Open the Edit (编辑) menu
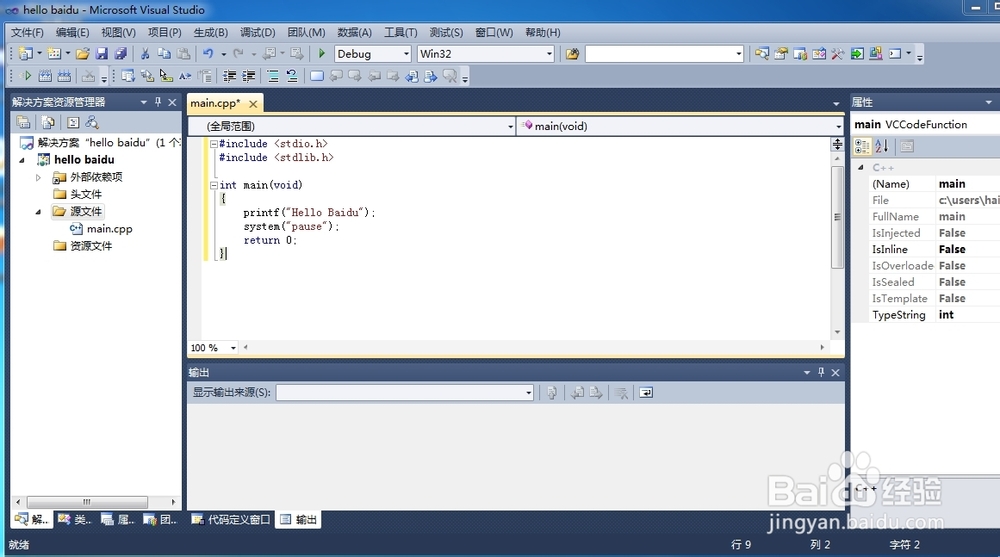1000x557 pixels. click(73, 33)
